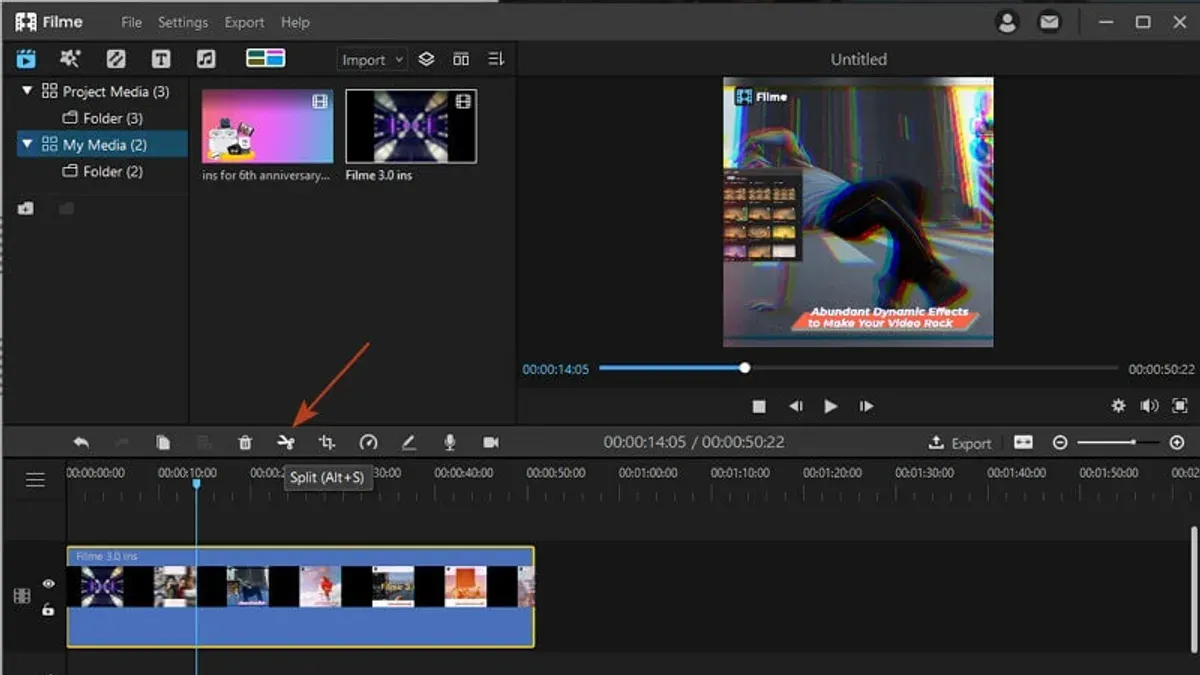Toggle video track visibility eye

pos(47,584)
